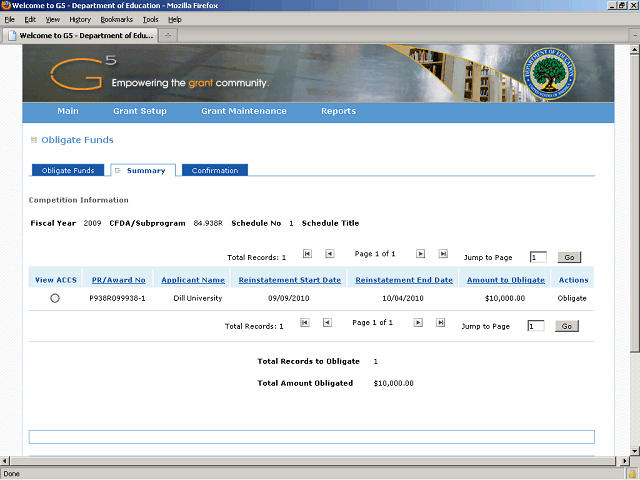Click the 09/09/2010 start date cell

click(289, 298)
